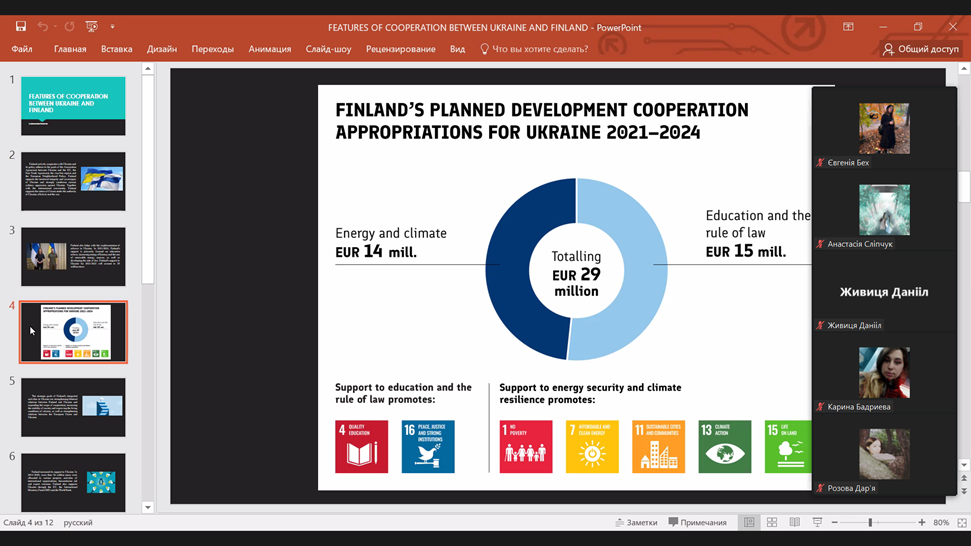Screen dimensions: 971x546
Task: Click muted mic icon beside Анастасія Сліпчук
Action: (821, 244)
